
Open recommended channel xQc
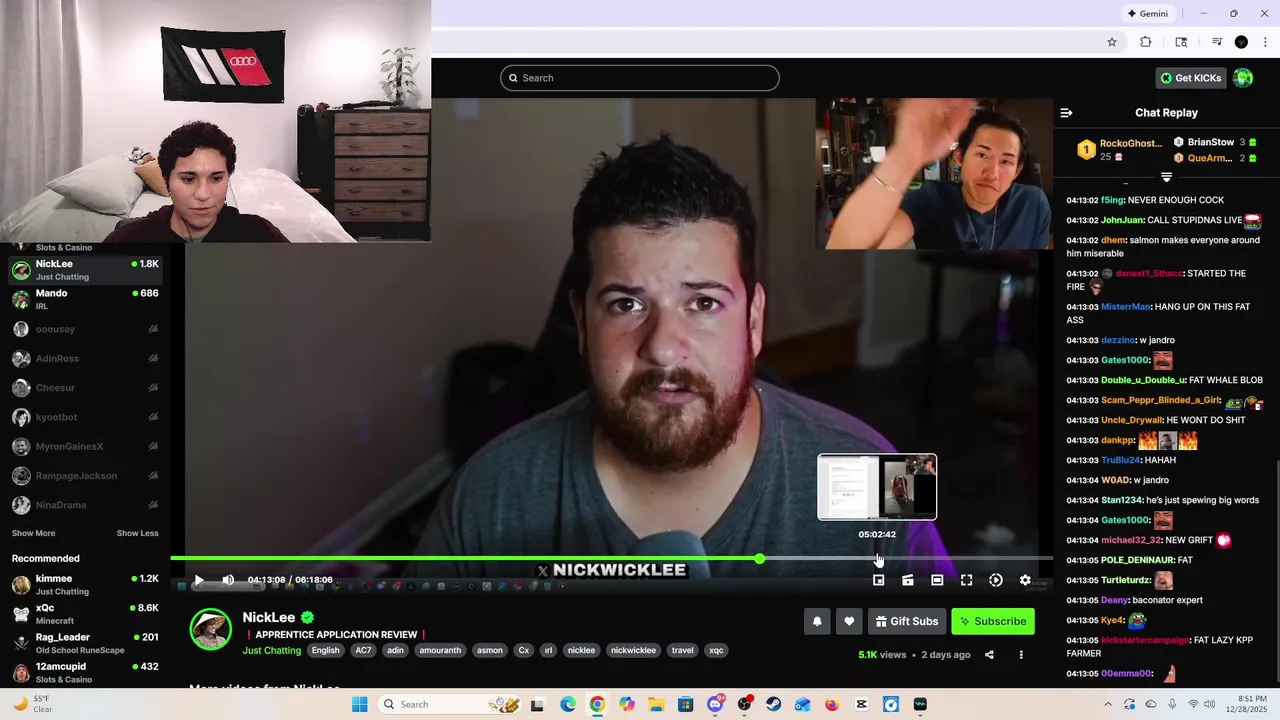click(x=85, y=614)
